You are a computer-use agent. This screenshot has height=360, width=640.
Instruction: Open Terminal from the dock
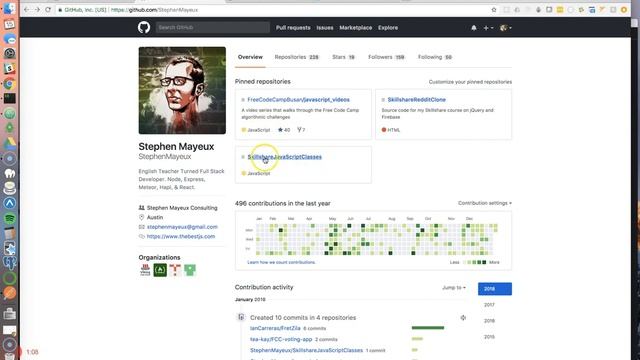click(9, 98)
